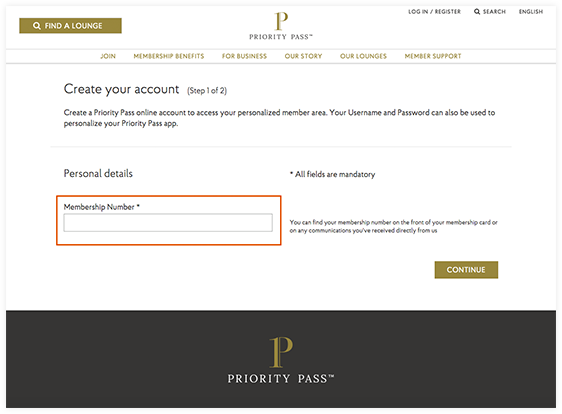The image size is (562, 414).
Task: Focus the Membership Number input field
Action: click(x=168, y=223)
